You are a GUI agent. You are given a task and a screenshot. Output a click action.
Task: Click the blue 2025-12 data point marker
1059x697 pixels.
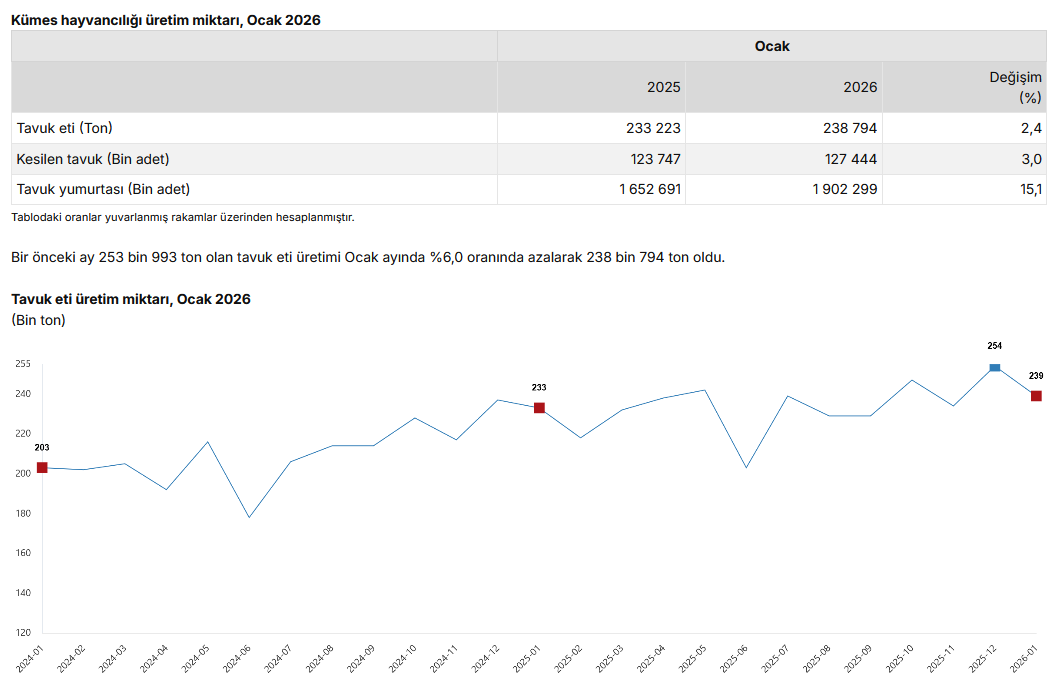(x=995, y=368)
